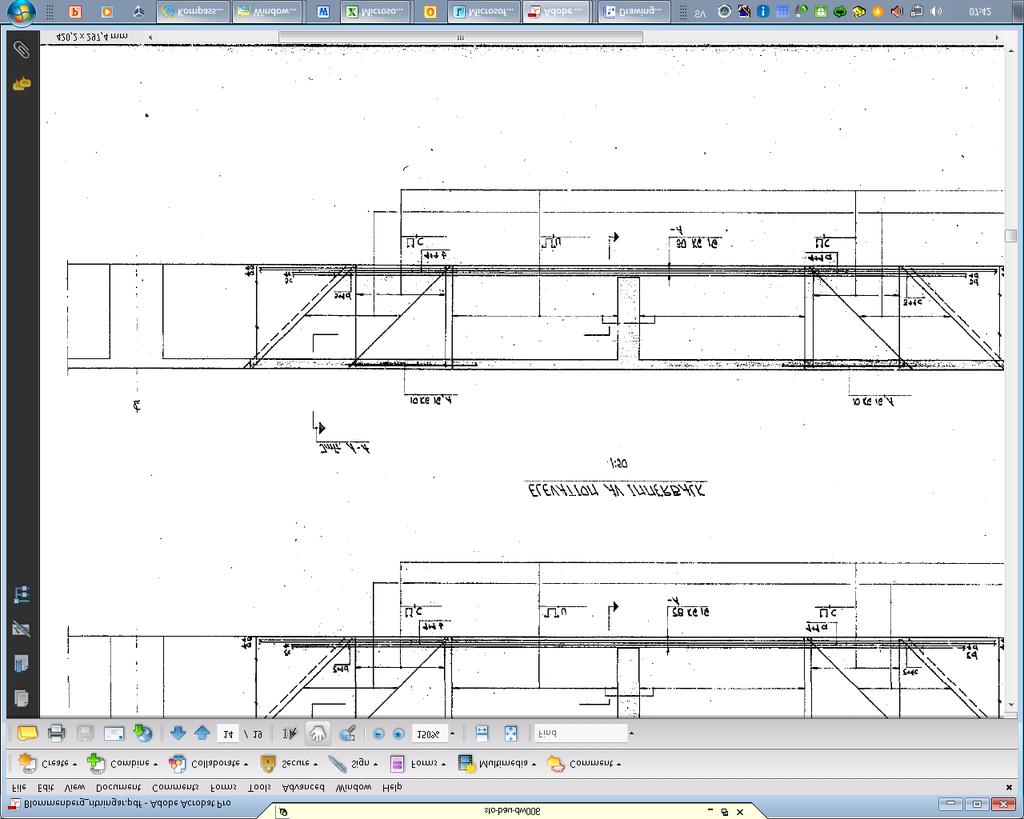This screenshot has width=1024, height=819.
Task: Open the View menu
Action: point(74,787)
